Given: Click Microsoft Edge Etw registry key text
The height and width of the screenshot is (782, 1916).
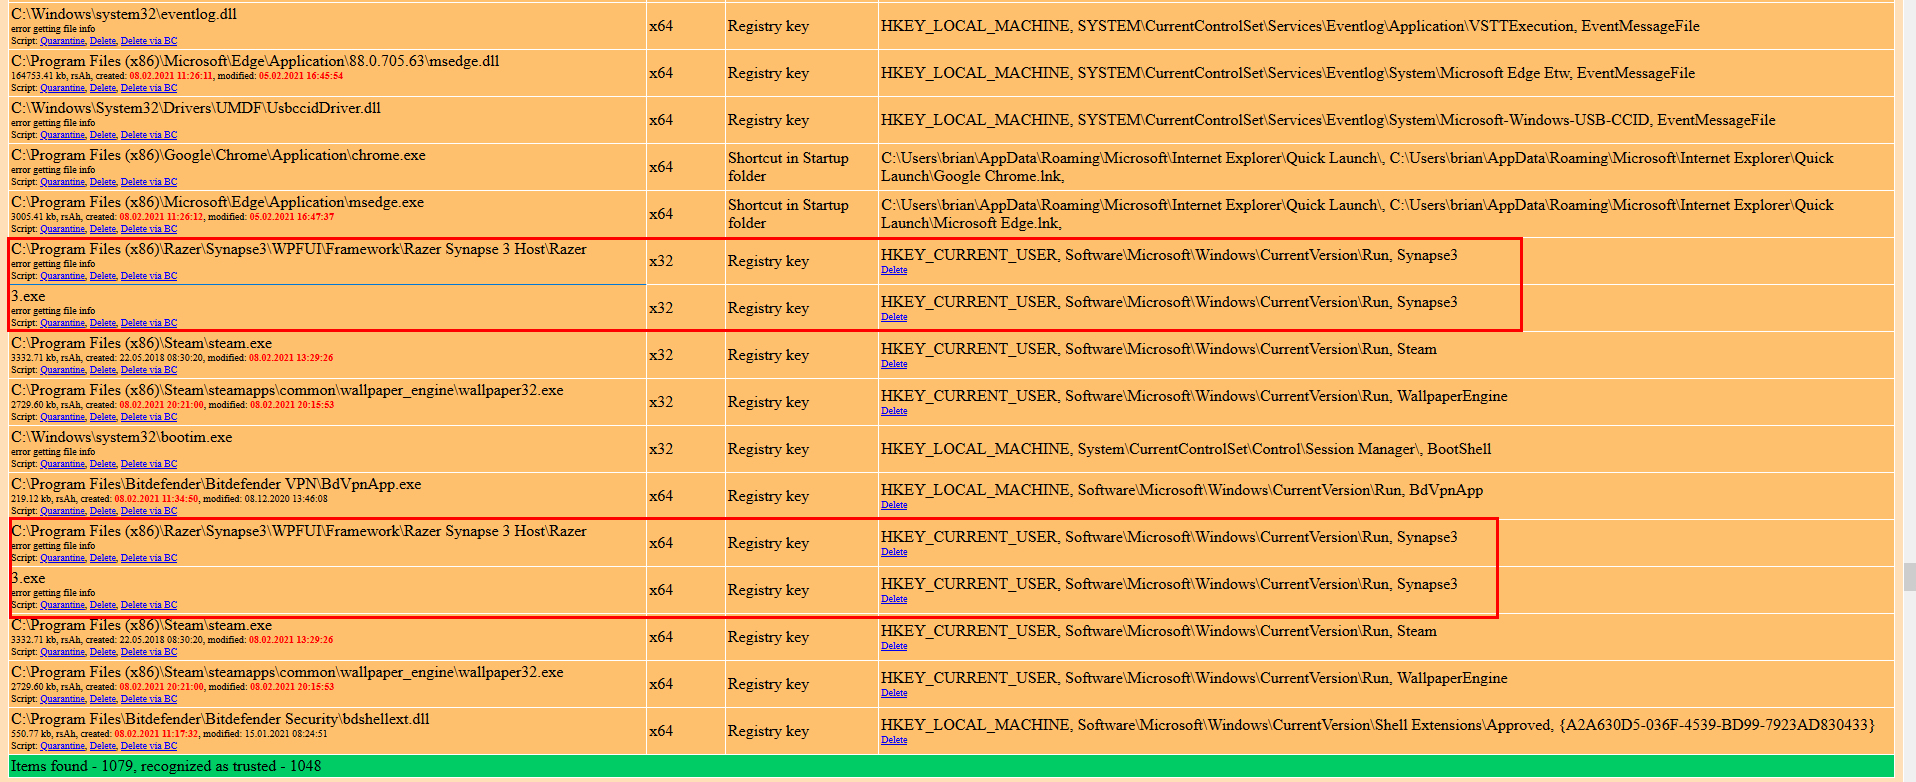Looking at the screenshot, I should 1288,73.
